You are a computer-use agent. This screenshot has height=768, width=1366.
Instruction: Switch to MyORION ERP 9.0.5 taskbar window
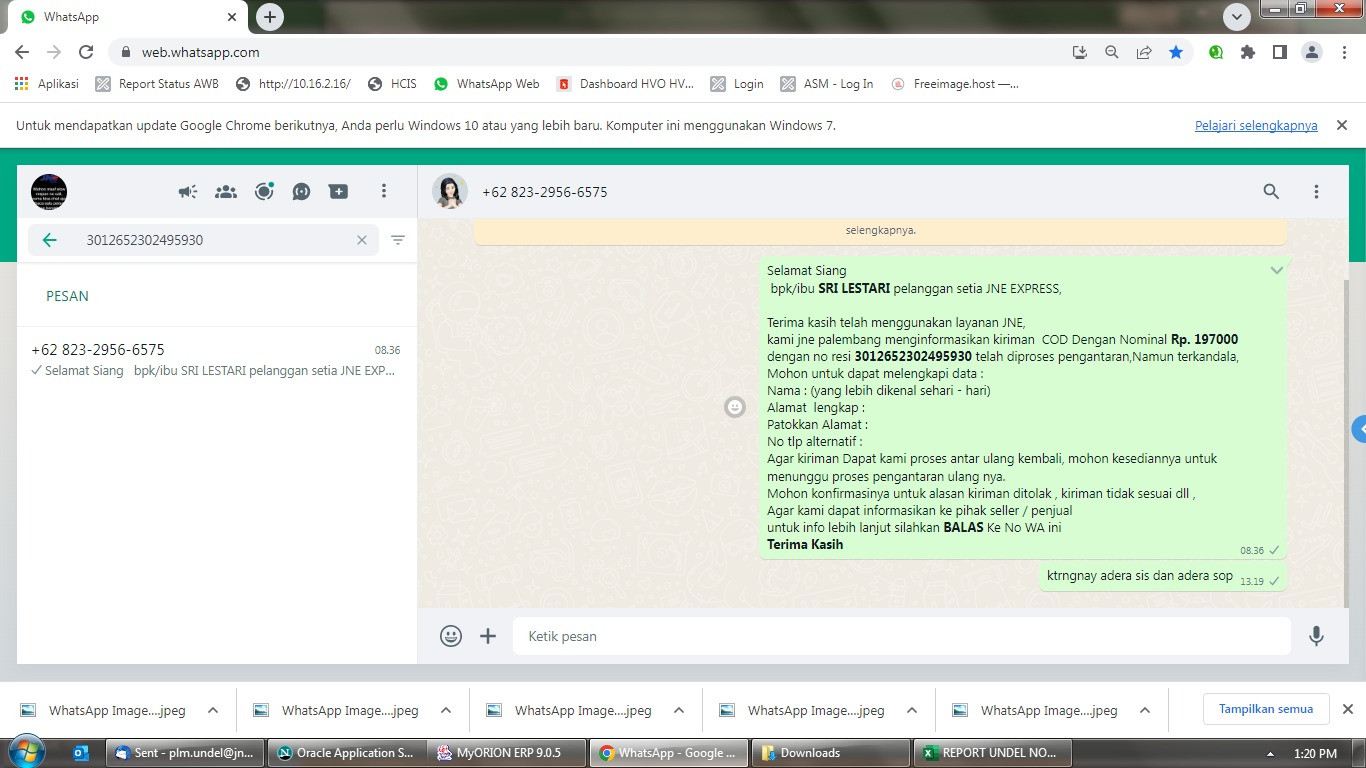507,753
